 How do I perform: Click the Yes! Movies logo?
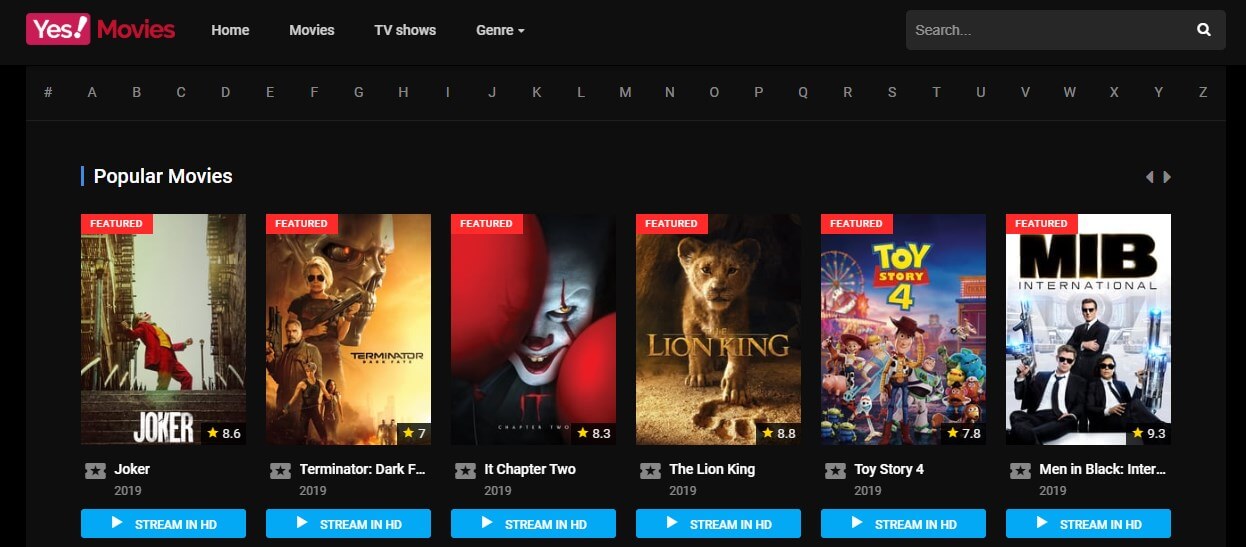point(100,29)
